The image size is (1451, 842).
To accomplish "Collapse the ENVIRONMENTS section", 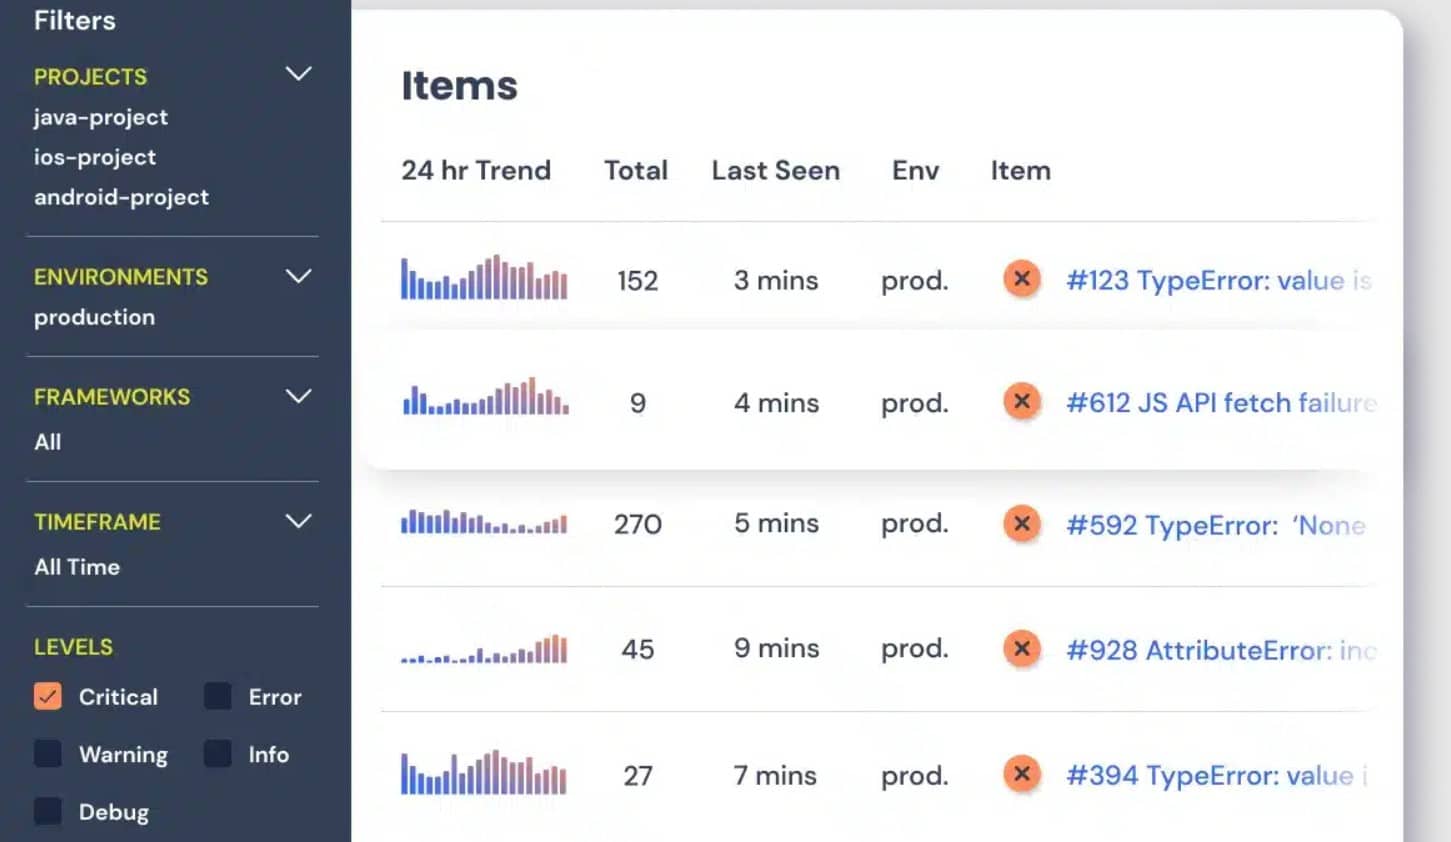I will tap(298, 277).
